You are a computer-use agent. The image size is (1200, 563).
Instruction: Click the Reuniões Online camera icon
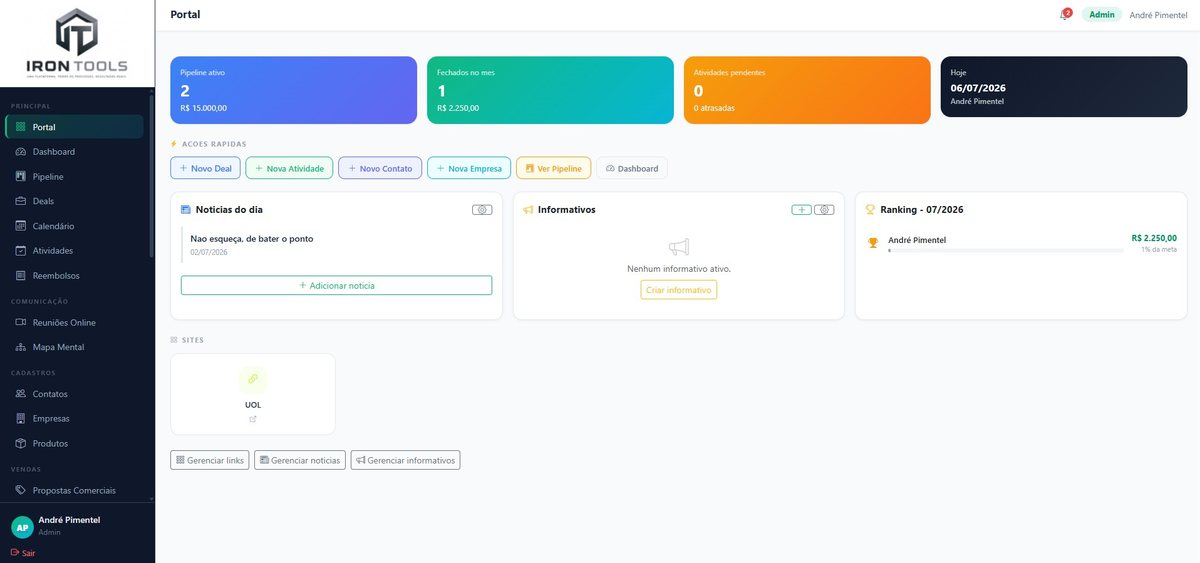[x=21, y=322]
